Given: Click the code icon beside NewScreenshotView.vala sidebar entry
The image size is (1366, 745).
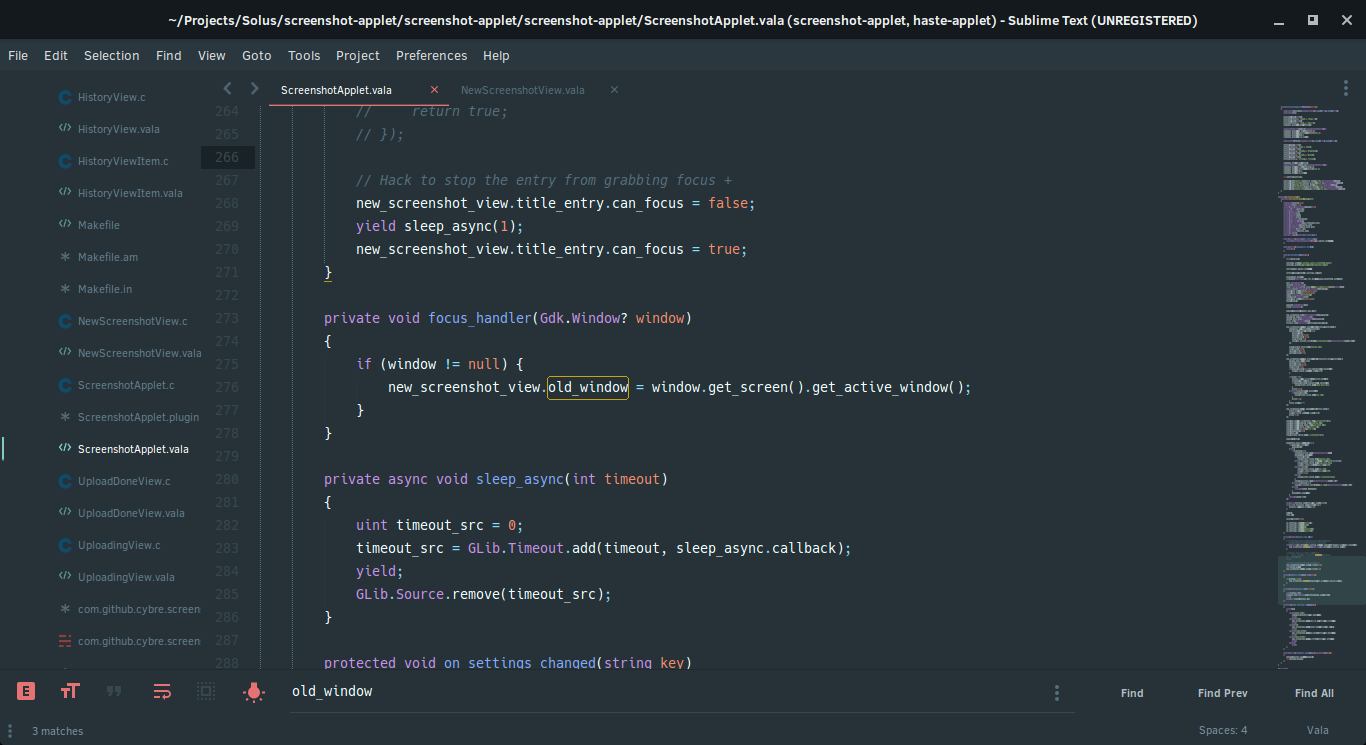Looking at the screenshot, I should tap(65, 353).
